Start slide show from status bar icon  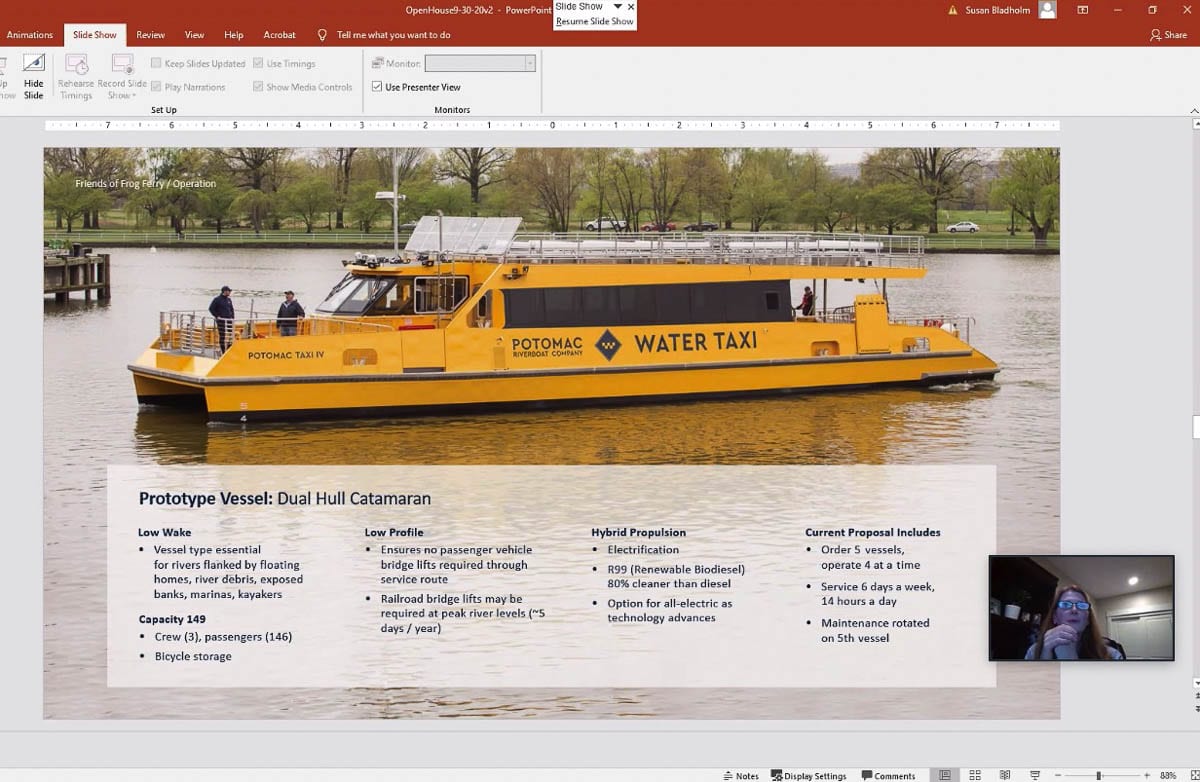click(x=1034, y=775)
